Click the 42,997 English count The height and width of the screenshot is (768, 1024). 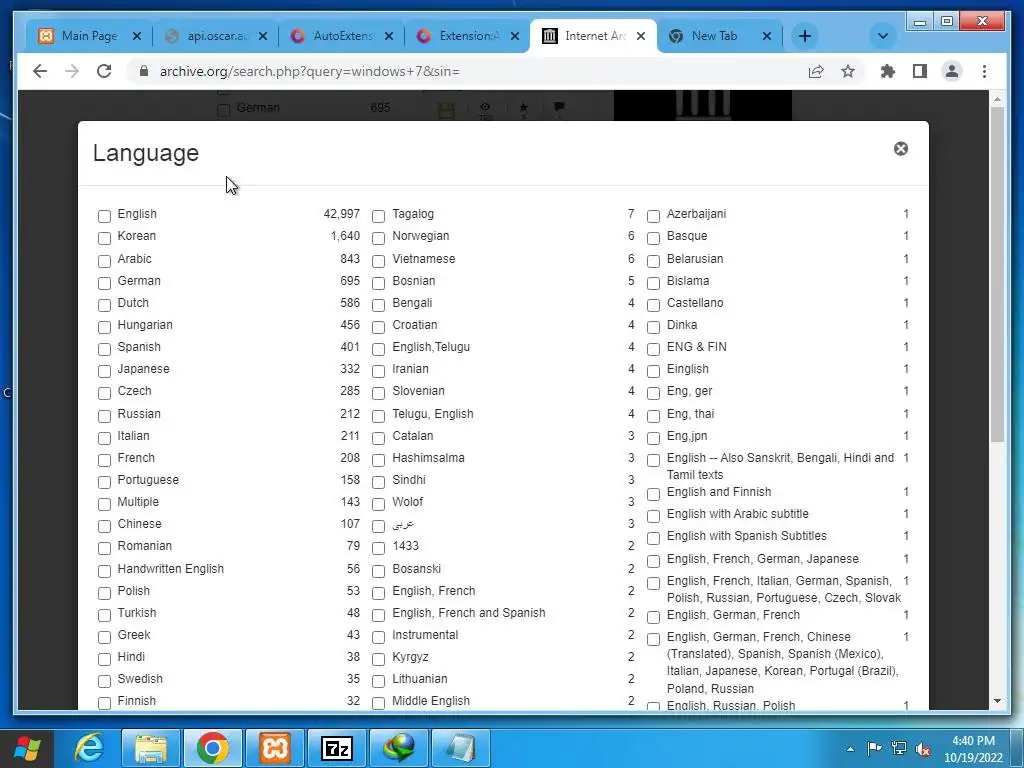342,214
